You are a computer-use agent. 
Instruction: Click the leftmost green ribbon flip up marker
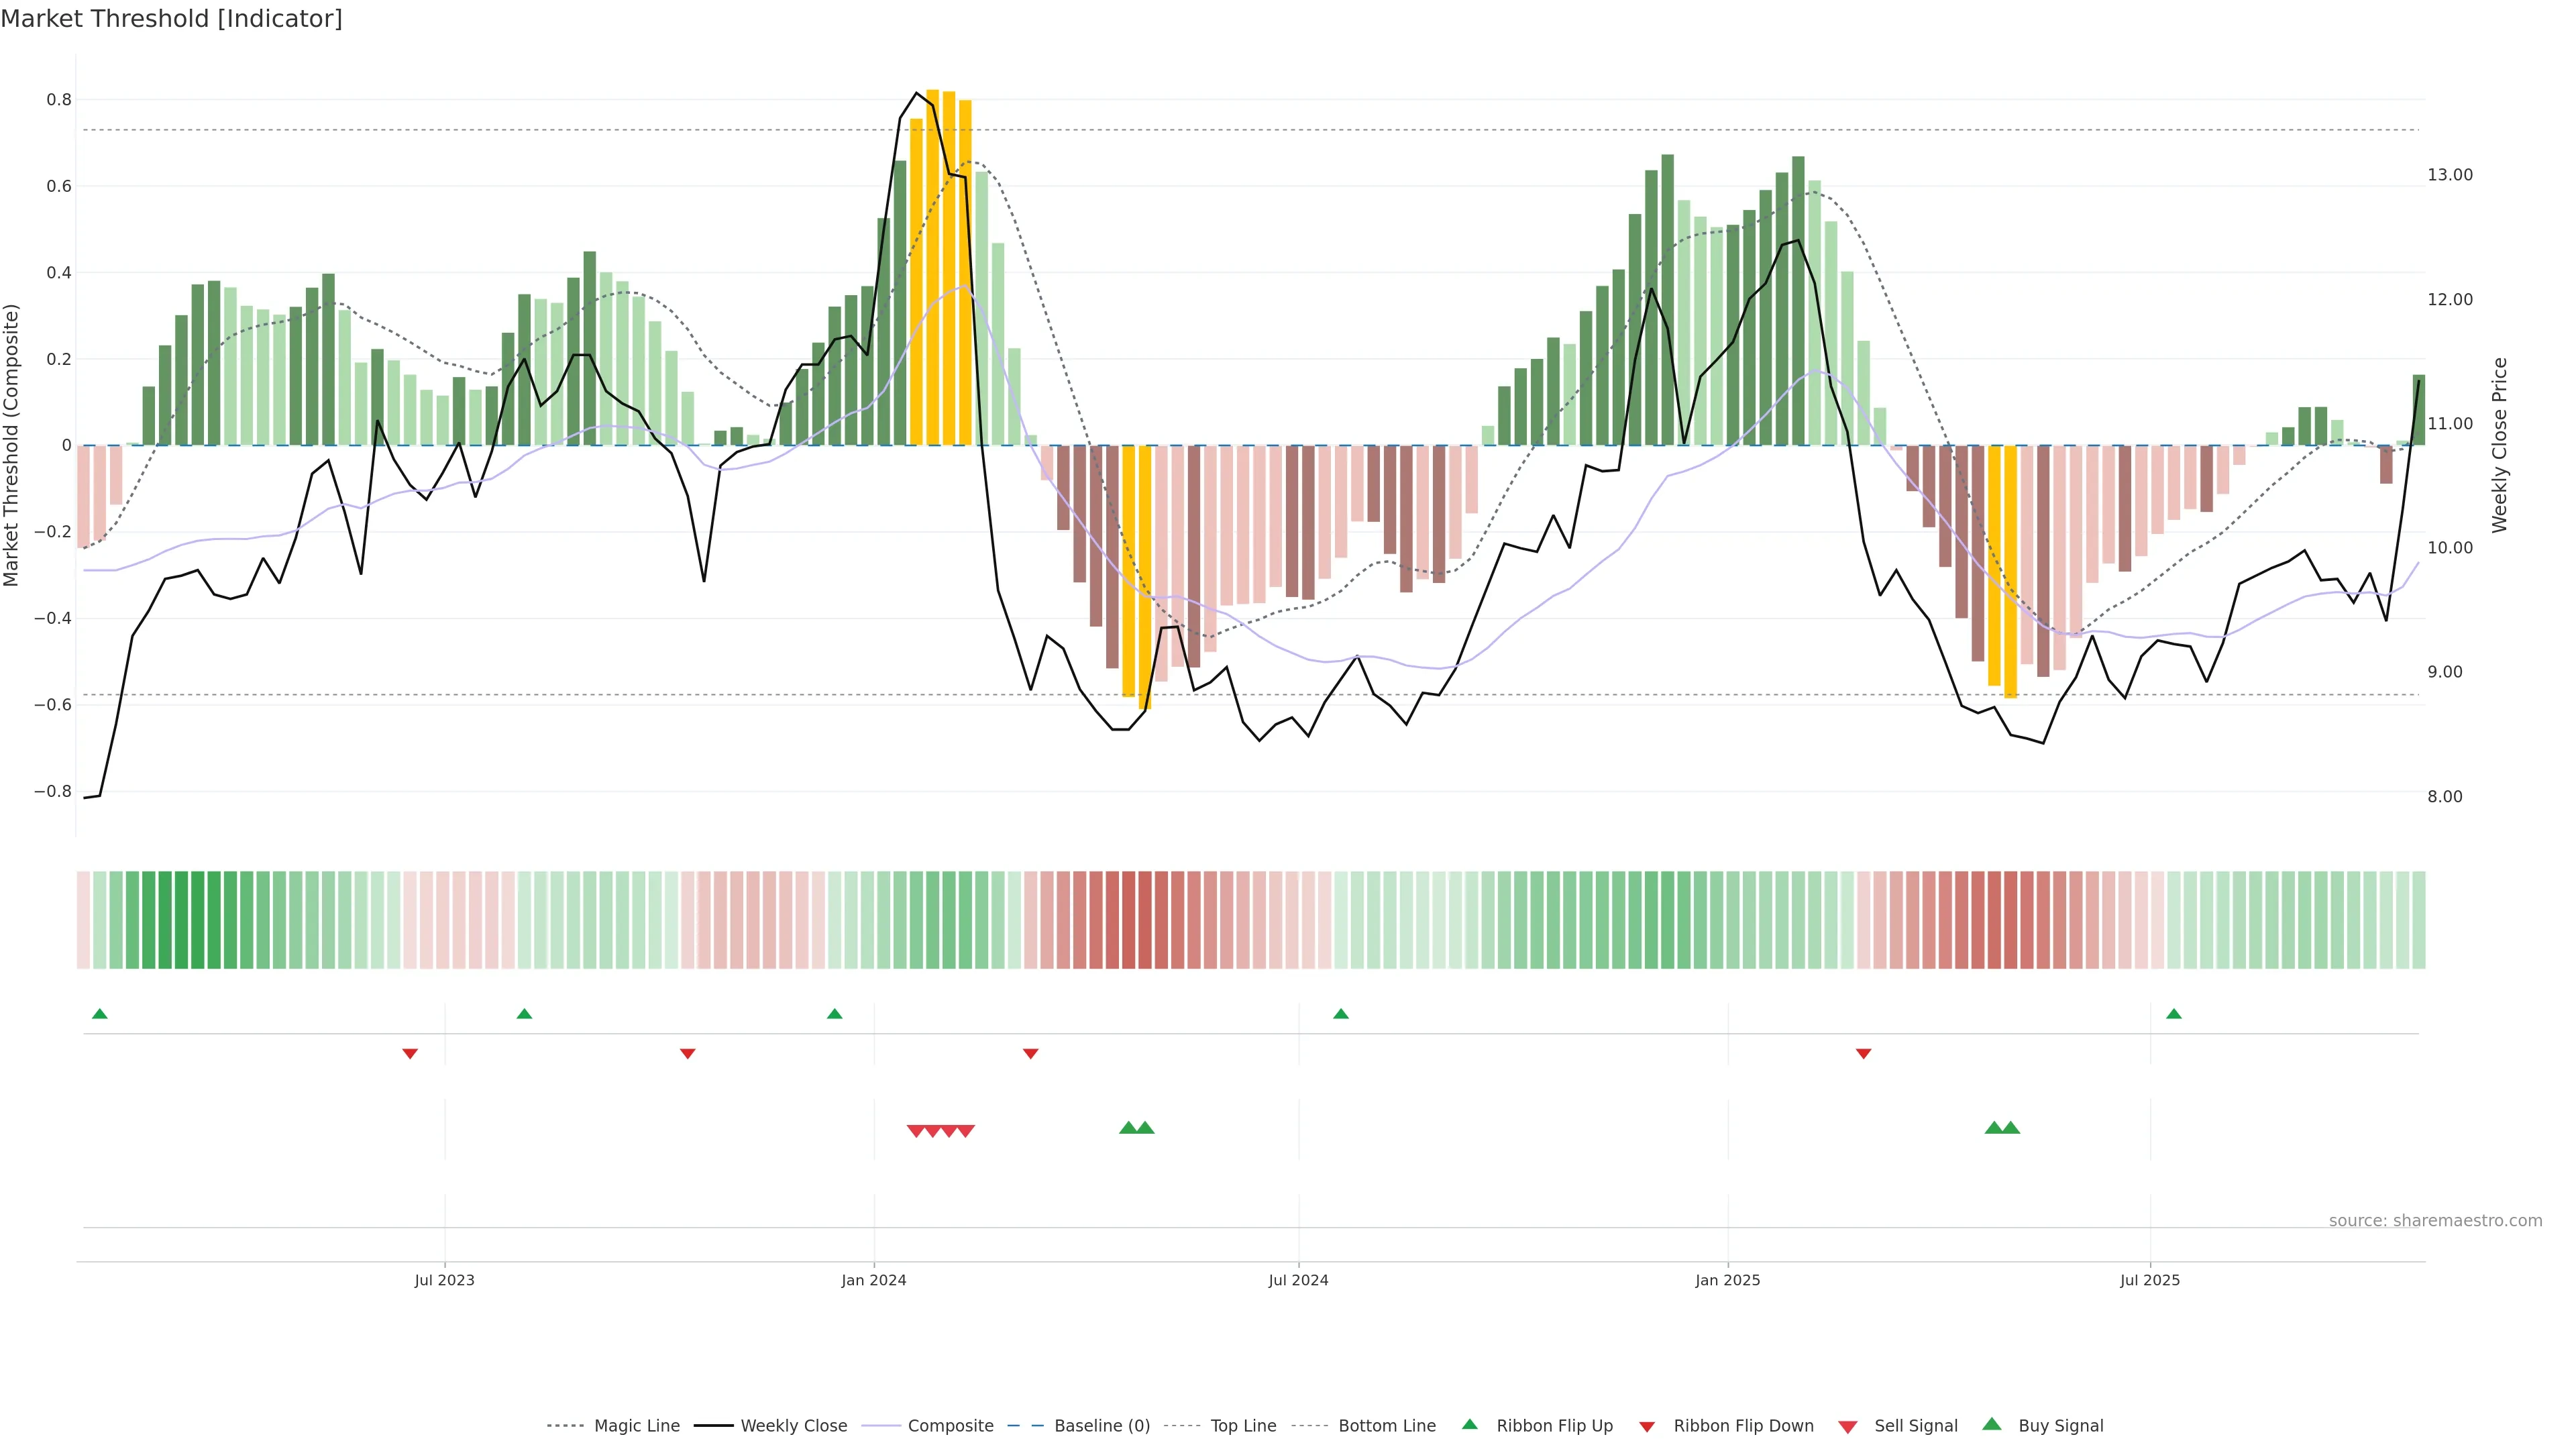coord(99,1014)
